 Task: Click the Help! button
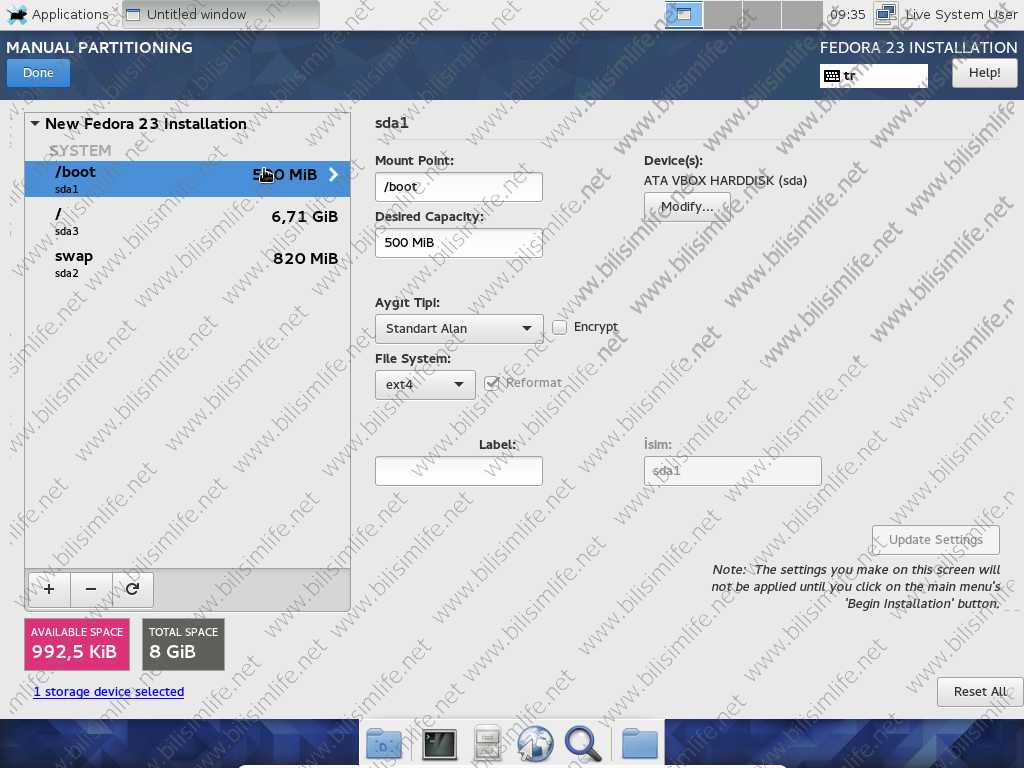(984, 73)
